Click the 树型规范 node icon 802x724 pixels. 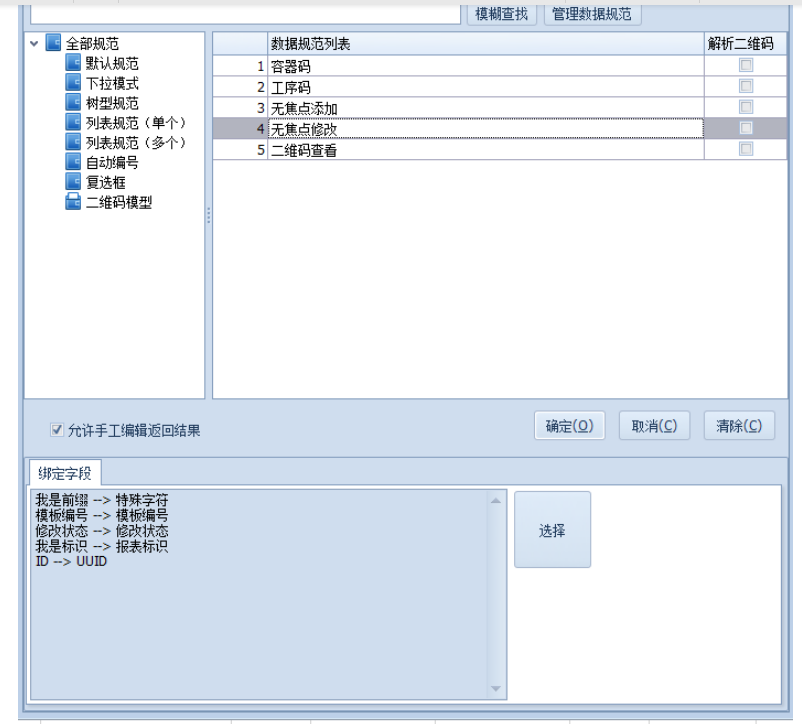point(73,103)
